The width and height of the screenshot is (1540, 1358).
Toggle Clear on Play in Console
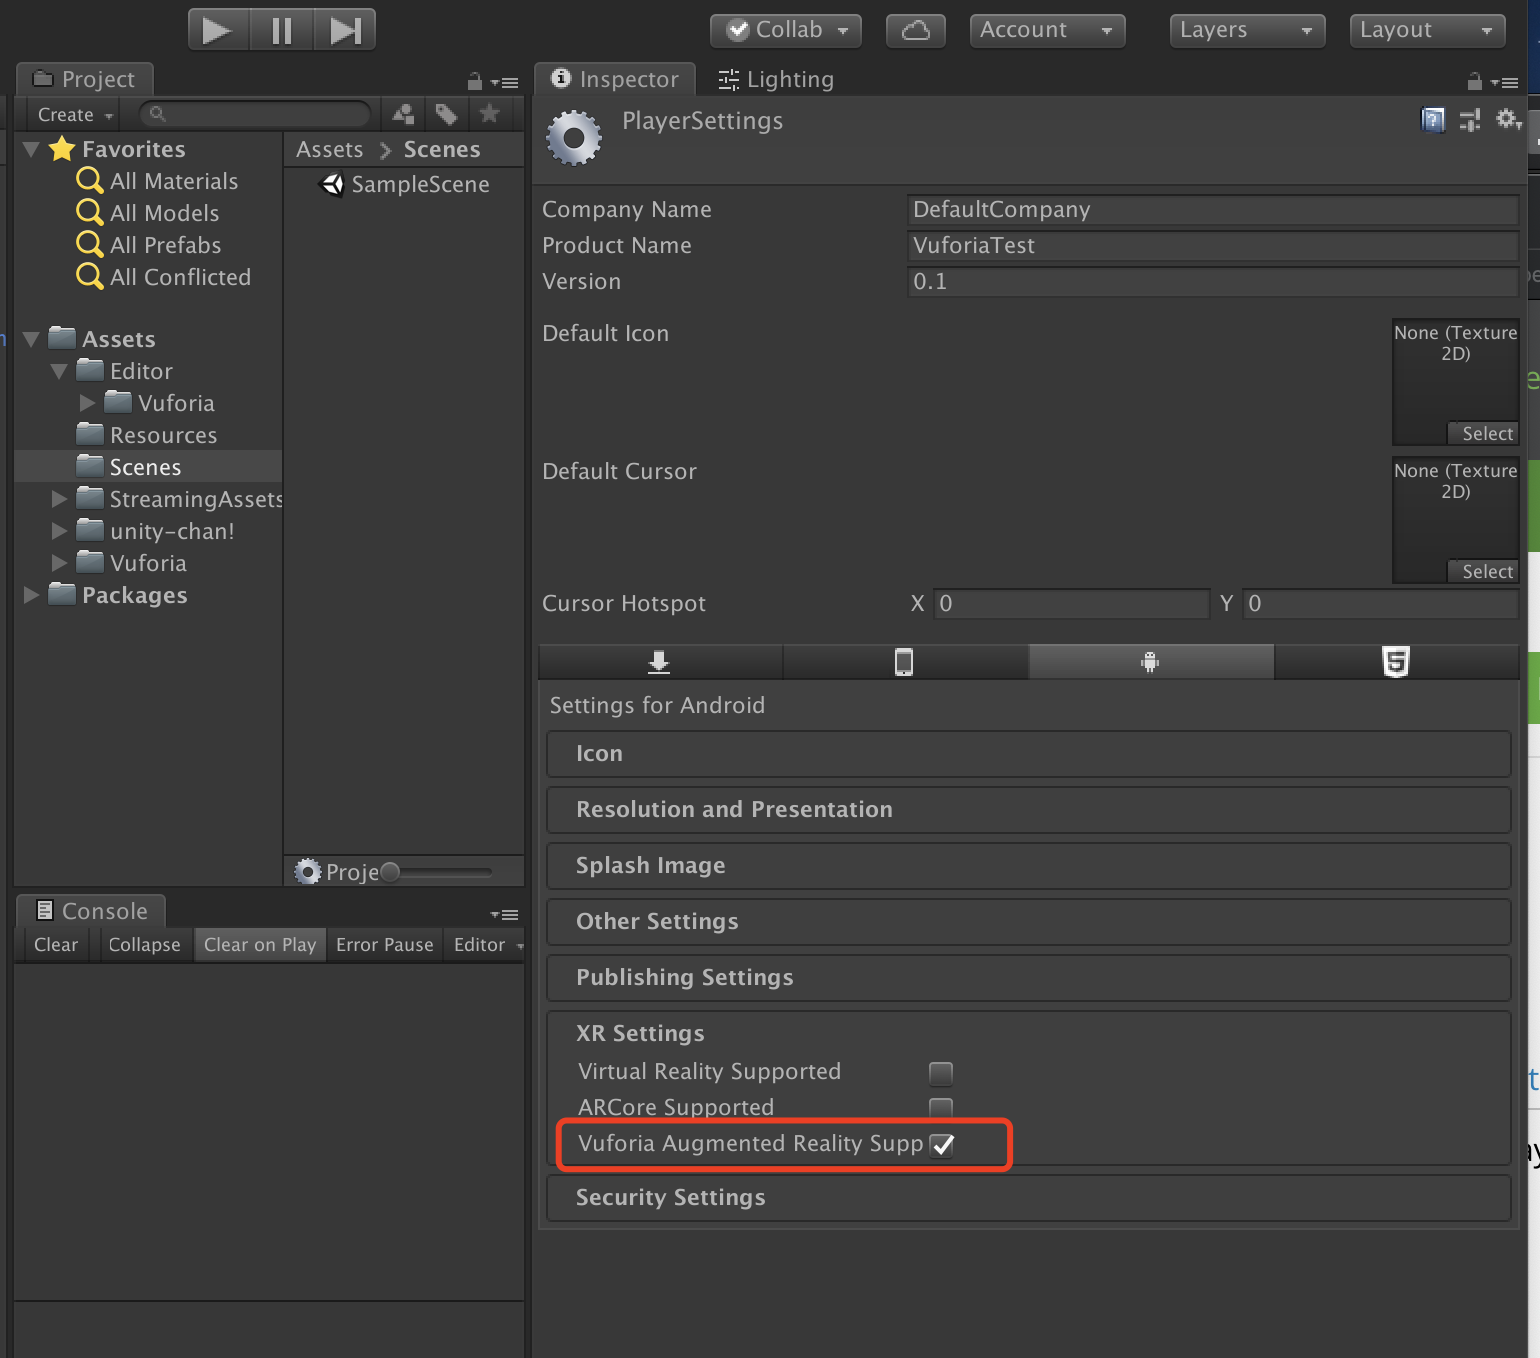[260, 945]
